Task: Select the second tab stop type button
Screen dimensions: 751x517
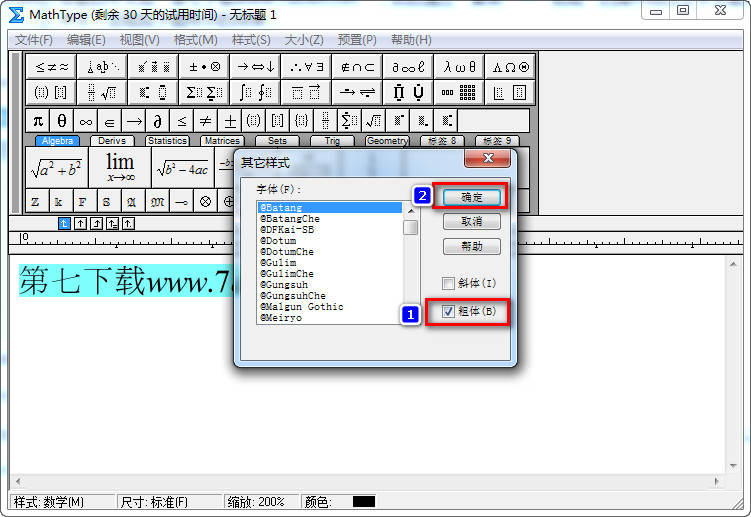Action: tap(80, 223)
